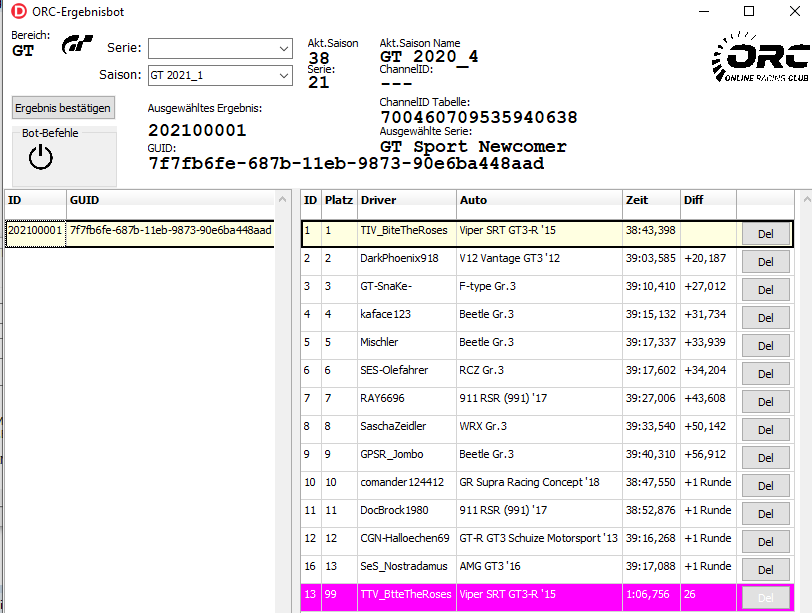Delete the RAY6696 row
Viewport: 812px width, 613px height.
pyautogui.click(x=765, y=402)
